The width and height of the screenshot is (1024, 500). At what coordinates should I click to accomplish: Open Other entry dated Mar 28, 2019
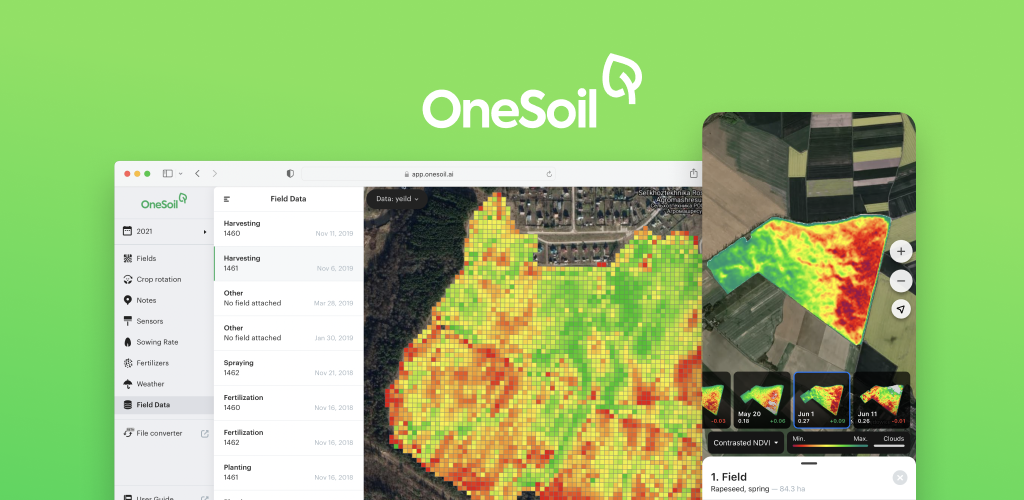pyautogui.click(x=288, y=298)
